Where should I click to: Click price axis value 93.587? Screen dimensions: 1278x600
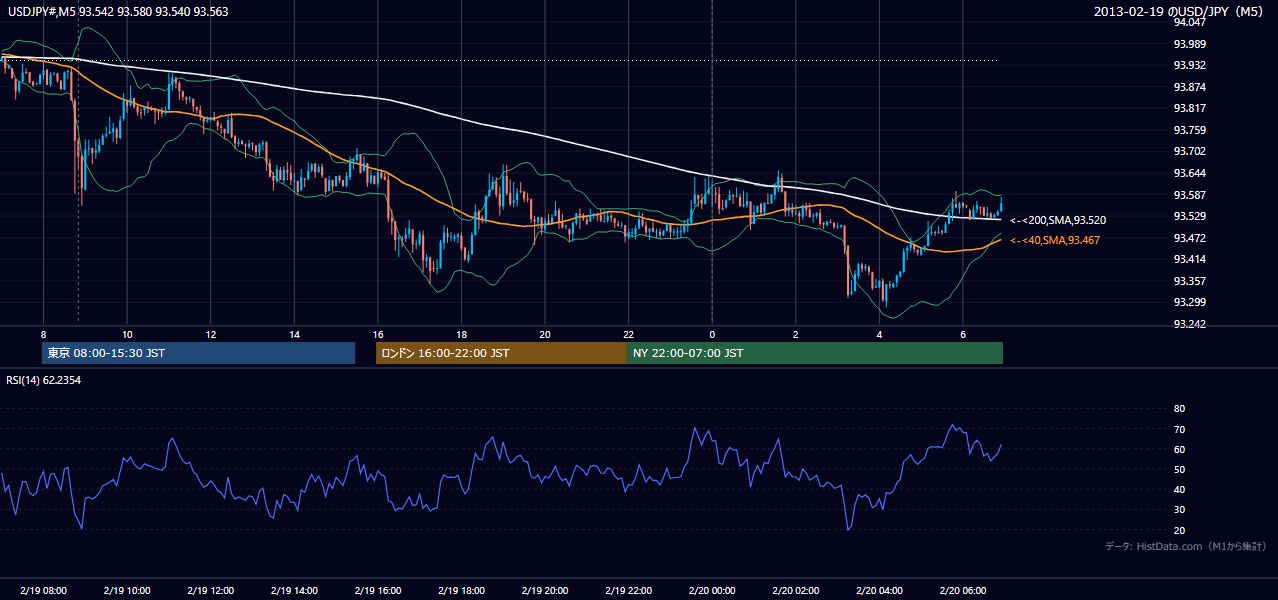1188,195
